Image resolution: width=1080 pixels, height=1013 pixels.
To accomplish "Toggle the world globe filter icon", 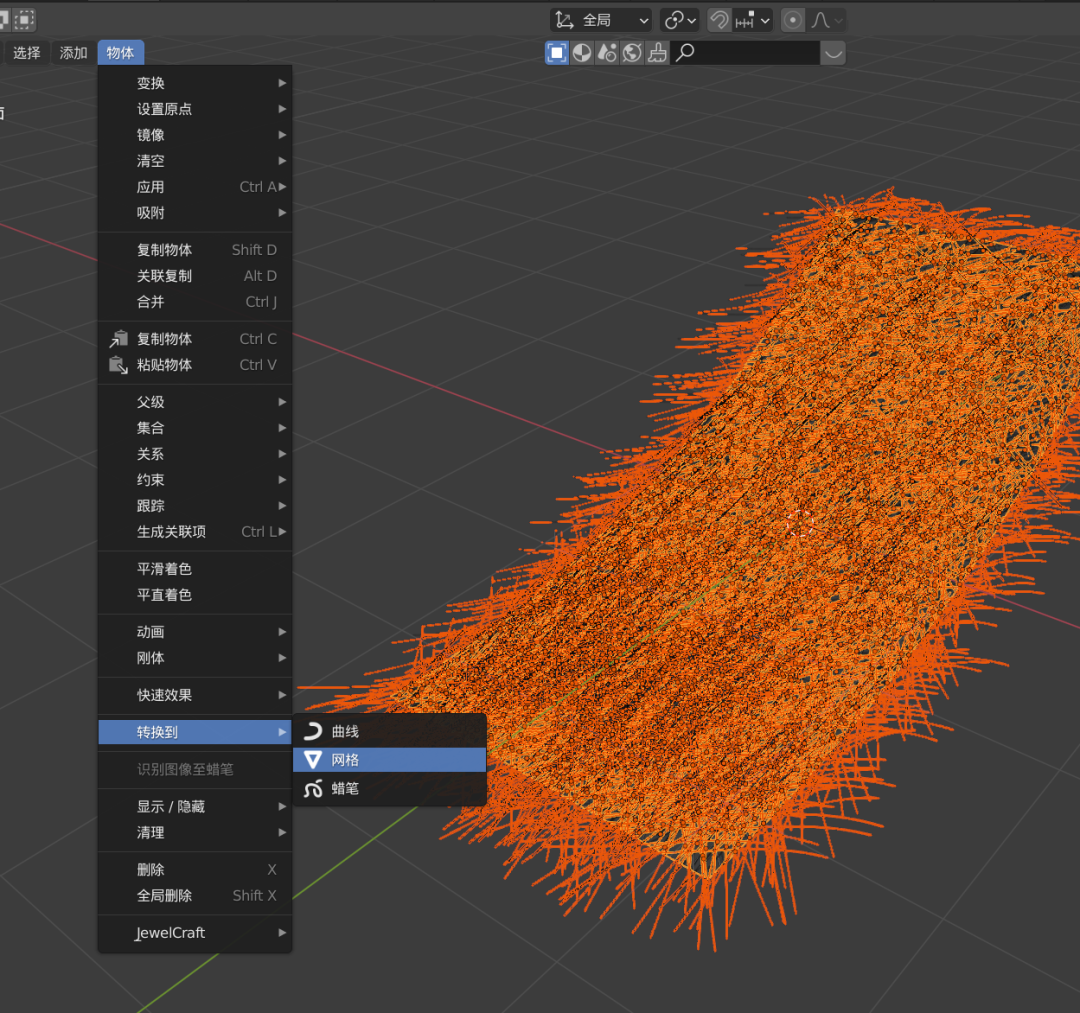I will click(632, 53).
